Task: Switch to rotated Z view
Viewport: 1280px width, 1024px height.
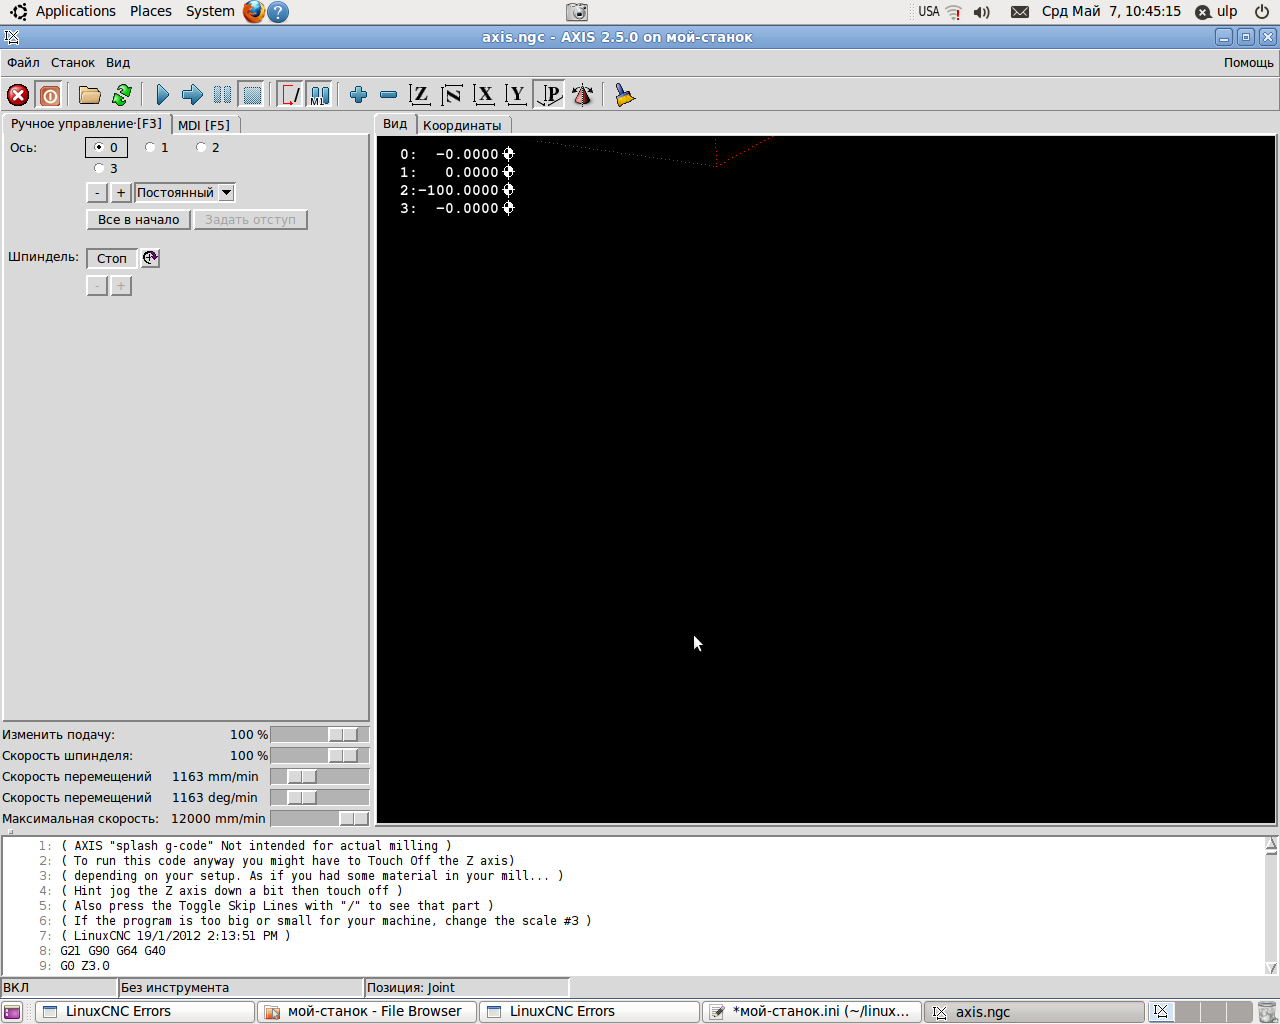Action: coord(452,95)
